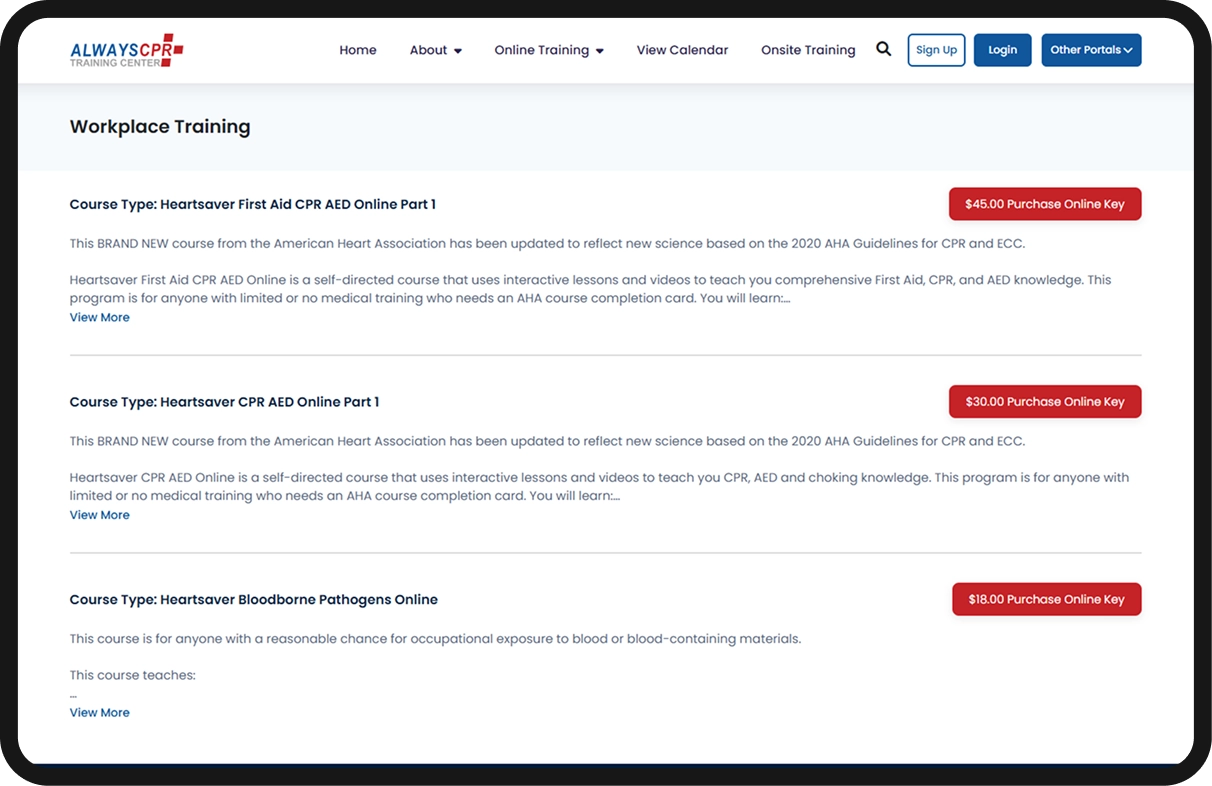
Task: Click the Sign Up button
Action: [936, 50]
